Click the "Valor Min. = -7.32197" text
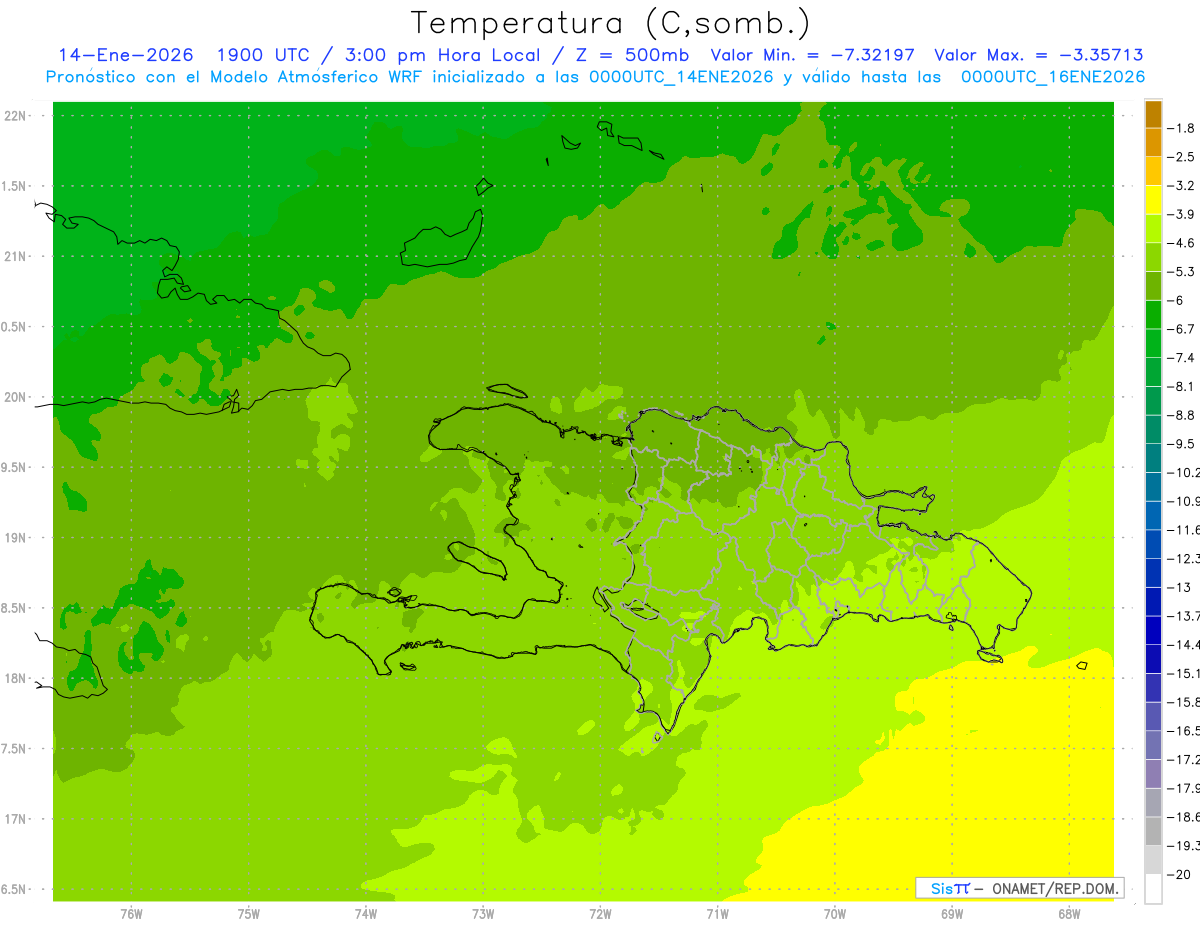 pyautogui.click(x=813, y=56)
